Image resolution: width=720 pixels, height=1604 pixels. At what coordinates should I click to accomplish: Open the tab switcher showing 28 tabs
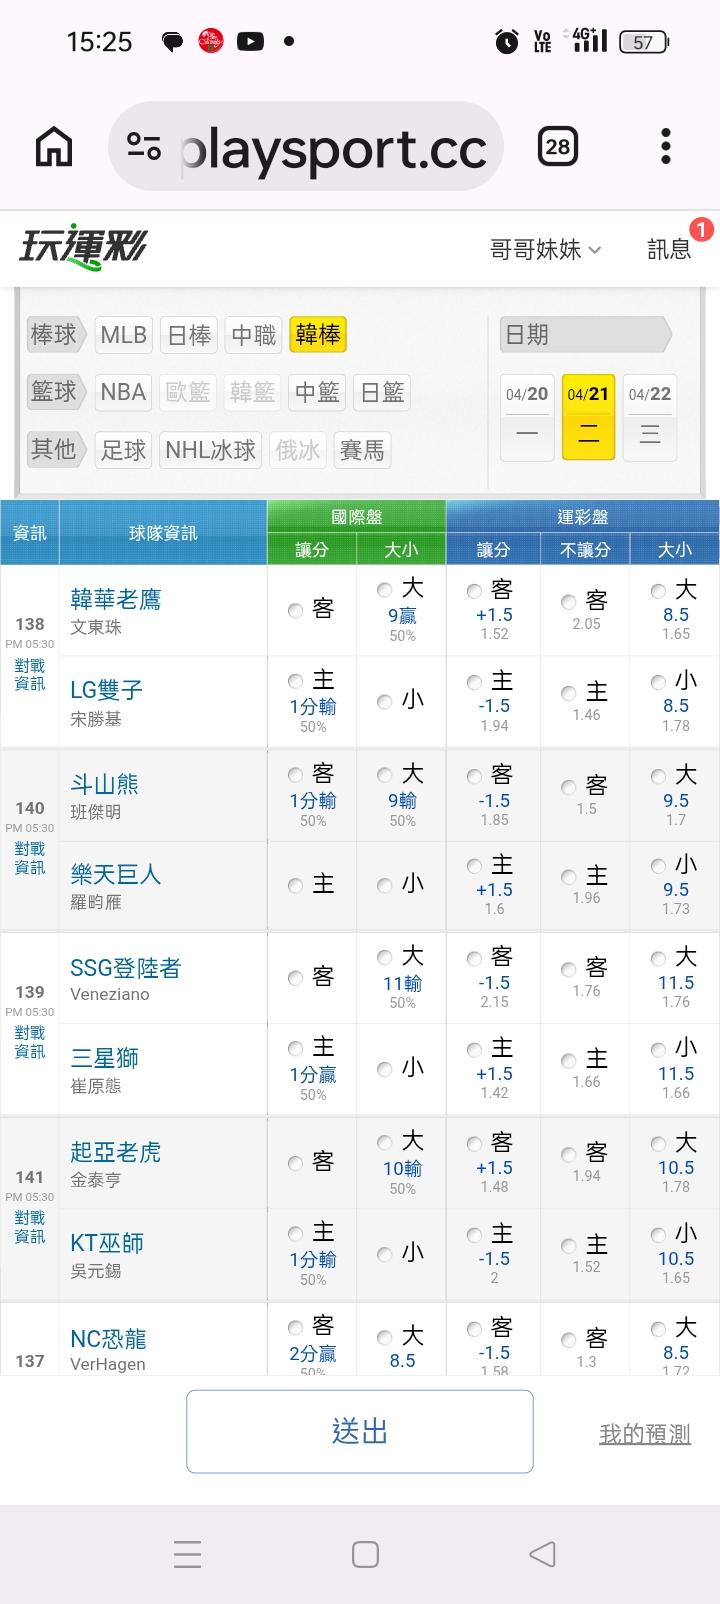click(558, 147)
